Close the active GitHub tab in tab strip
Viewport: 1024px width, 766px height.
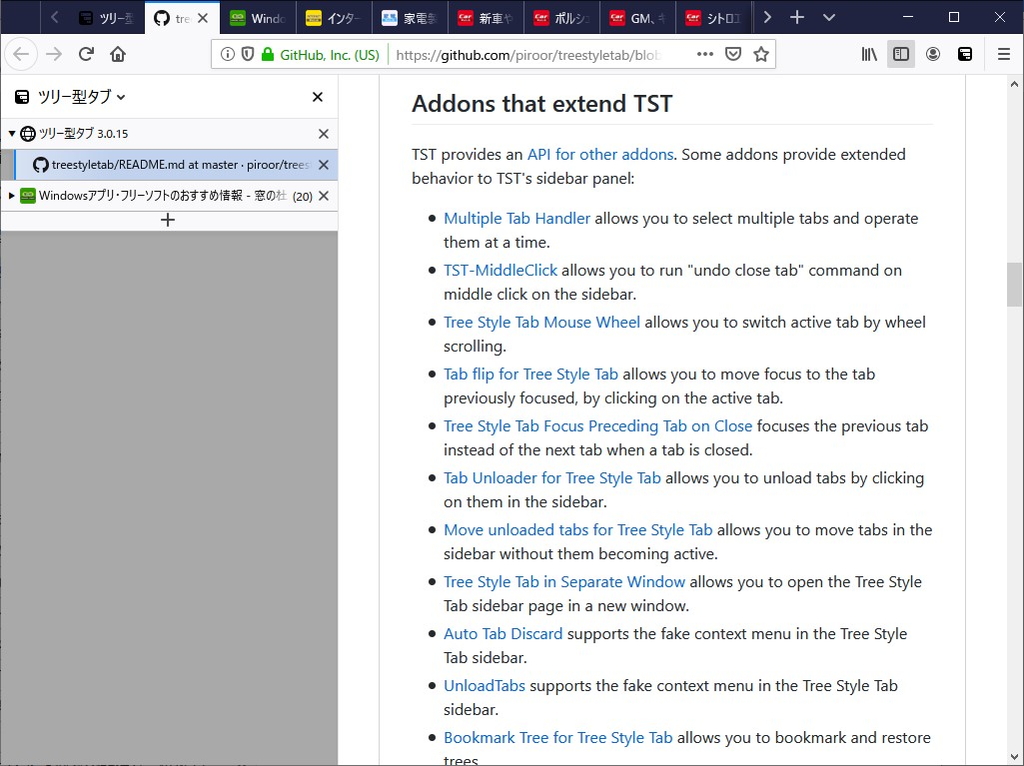(203, 18)
